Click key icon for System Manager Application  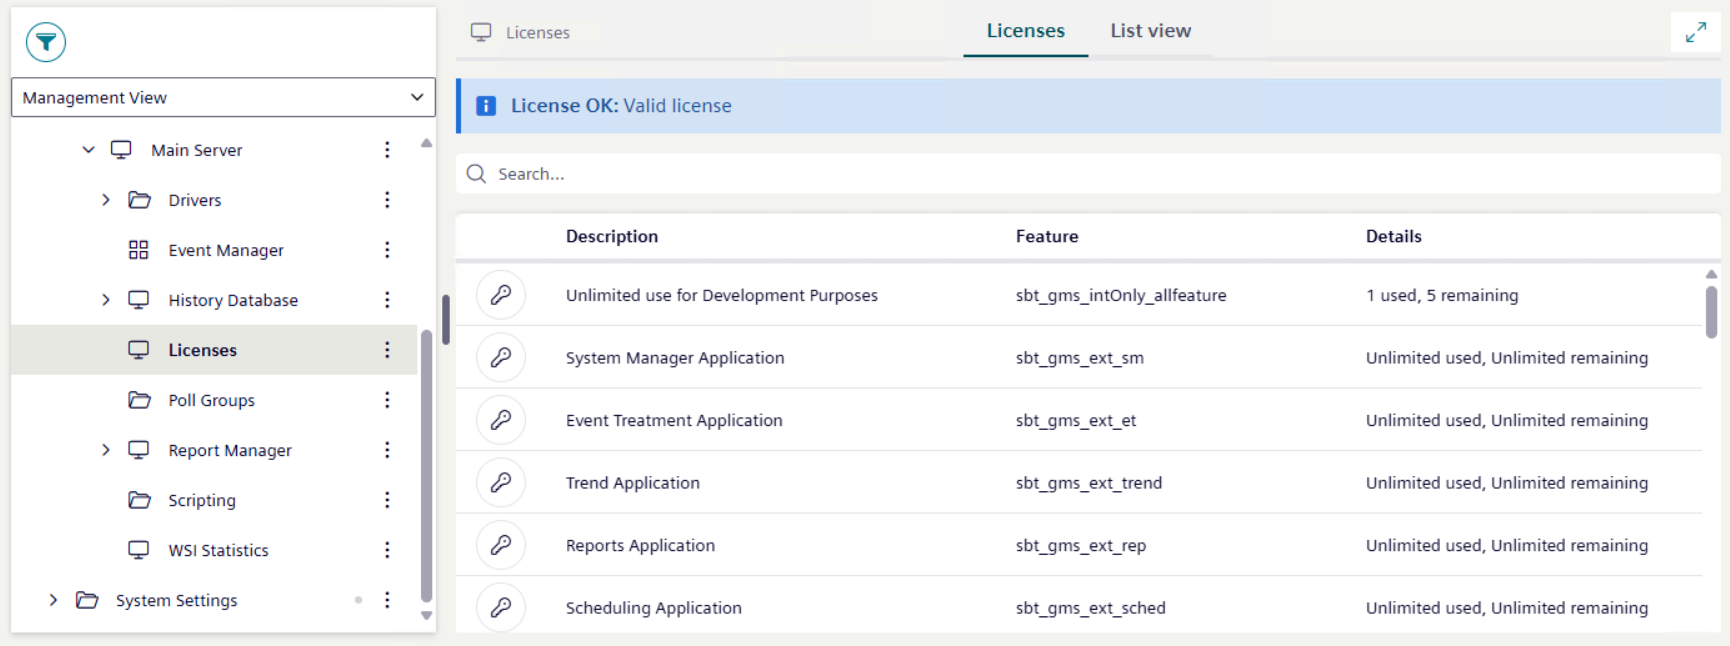[501, 358]
